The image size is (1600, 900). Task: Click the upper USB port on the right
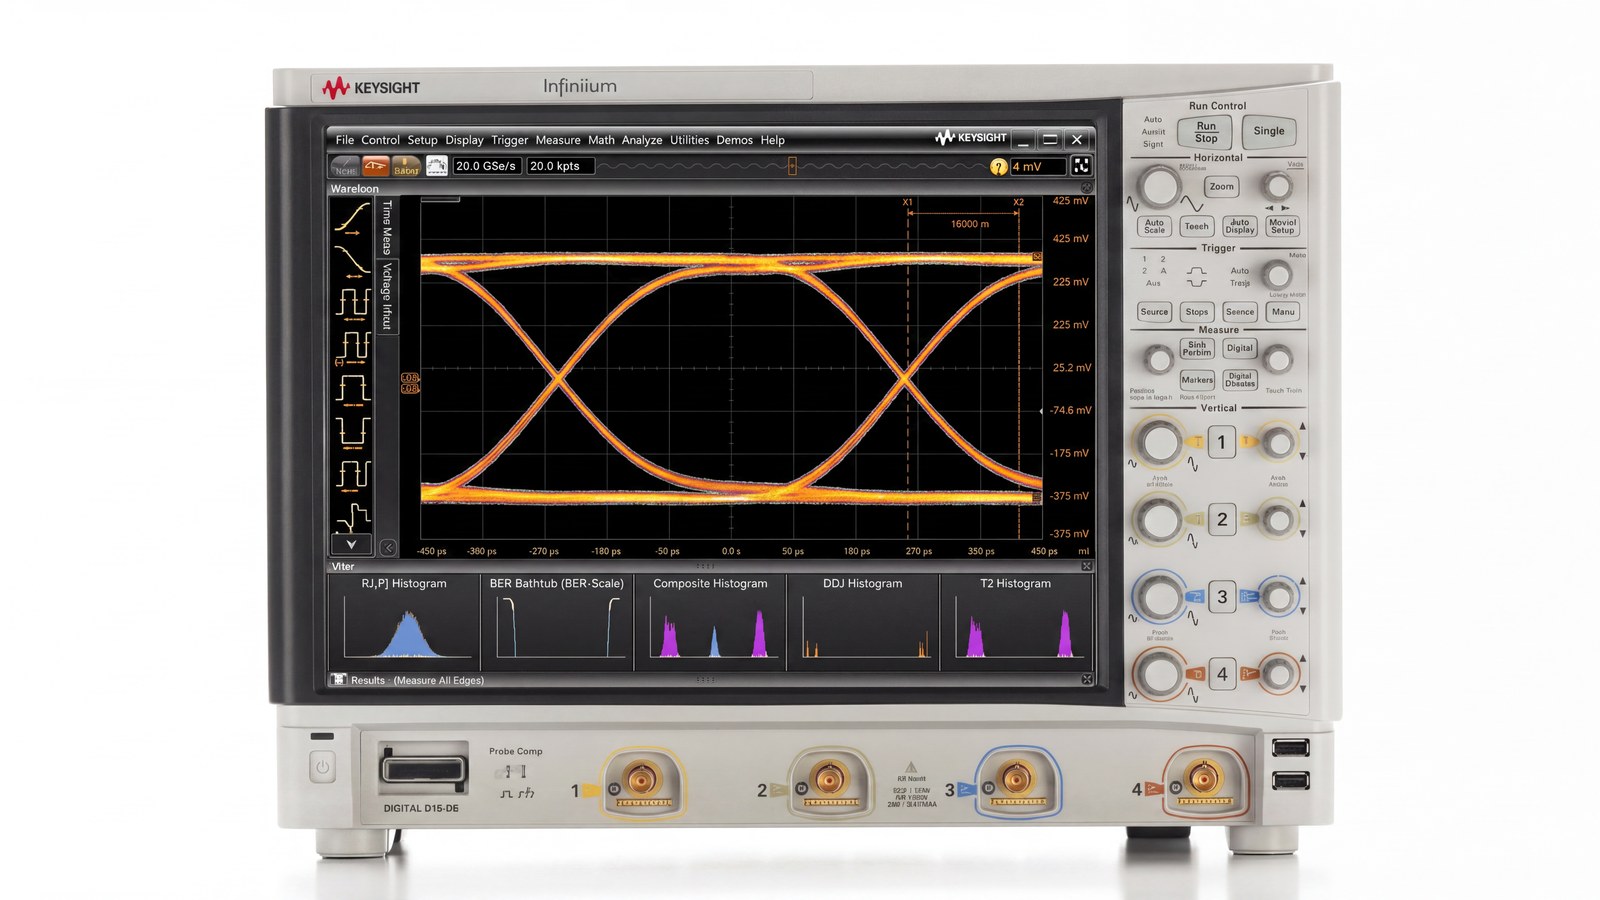click(x=1290, y=747)
